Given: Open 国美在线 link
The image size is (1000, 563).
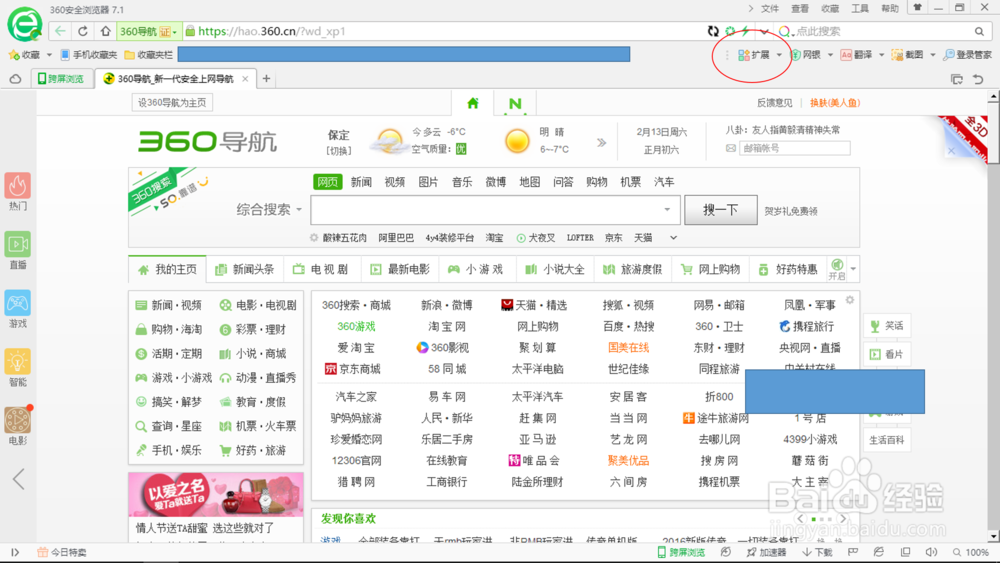Looking at the screenshot, I should tap(628, 347).
